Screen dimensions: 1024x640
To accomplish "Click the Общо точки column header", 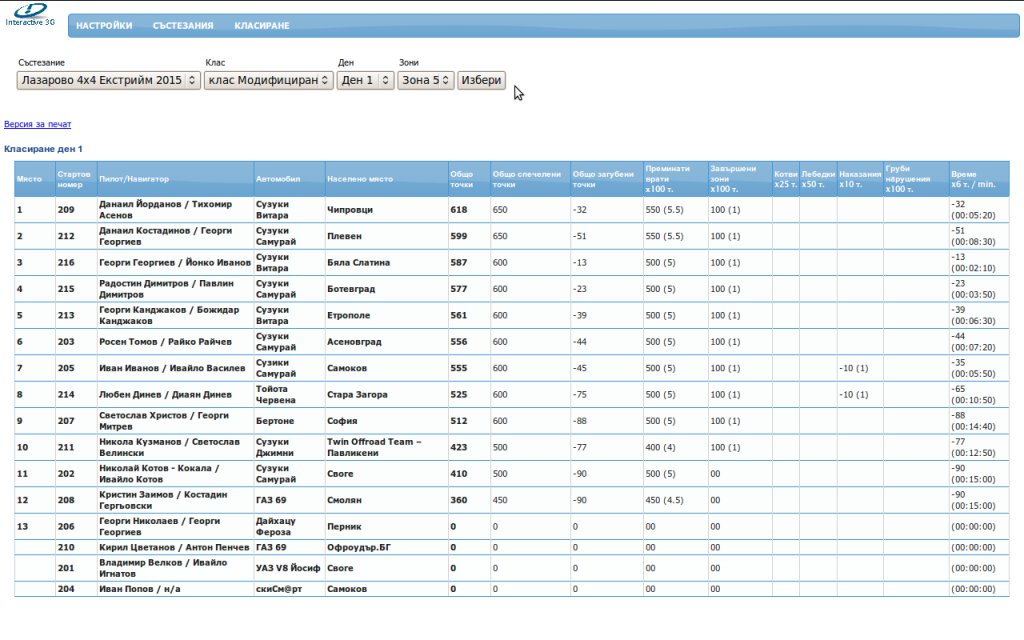I will pos(462,179).
